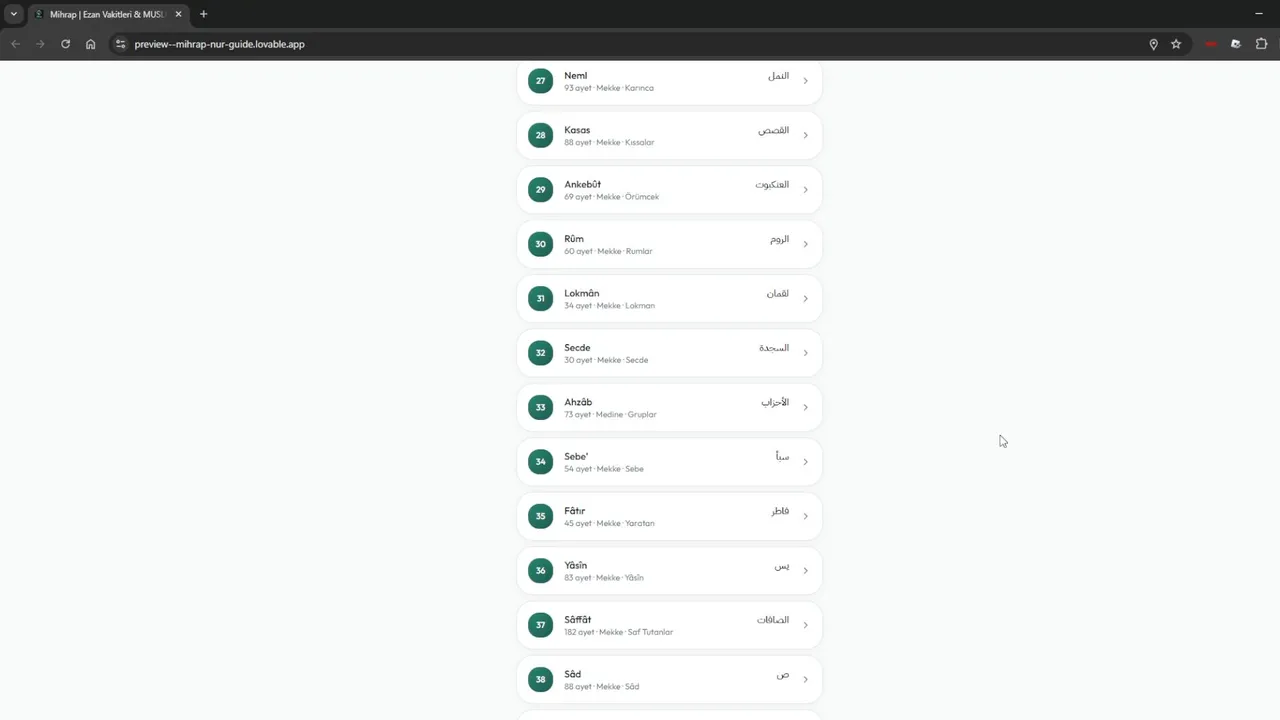Image resolution: width=1280 pixels, height=720 pixels.
Task: Select the Rûm surah title
Action: click(x=574, y=239)
